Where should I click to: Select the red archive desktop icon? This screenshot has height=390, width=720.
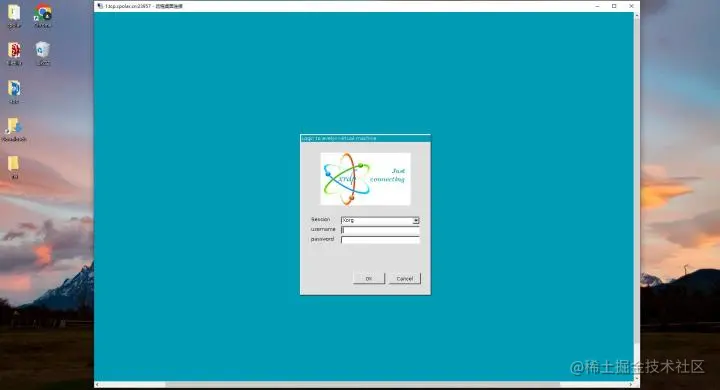point(14,53)
